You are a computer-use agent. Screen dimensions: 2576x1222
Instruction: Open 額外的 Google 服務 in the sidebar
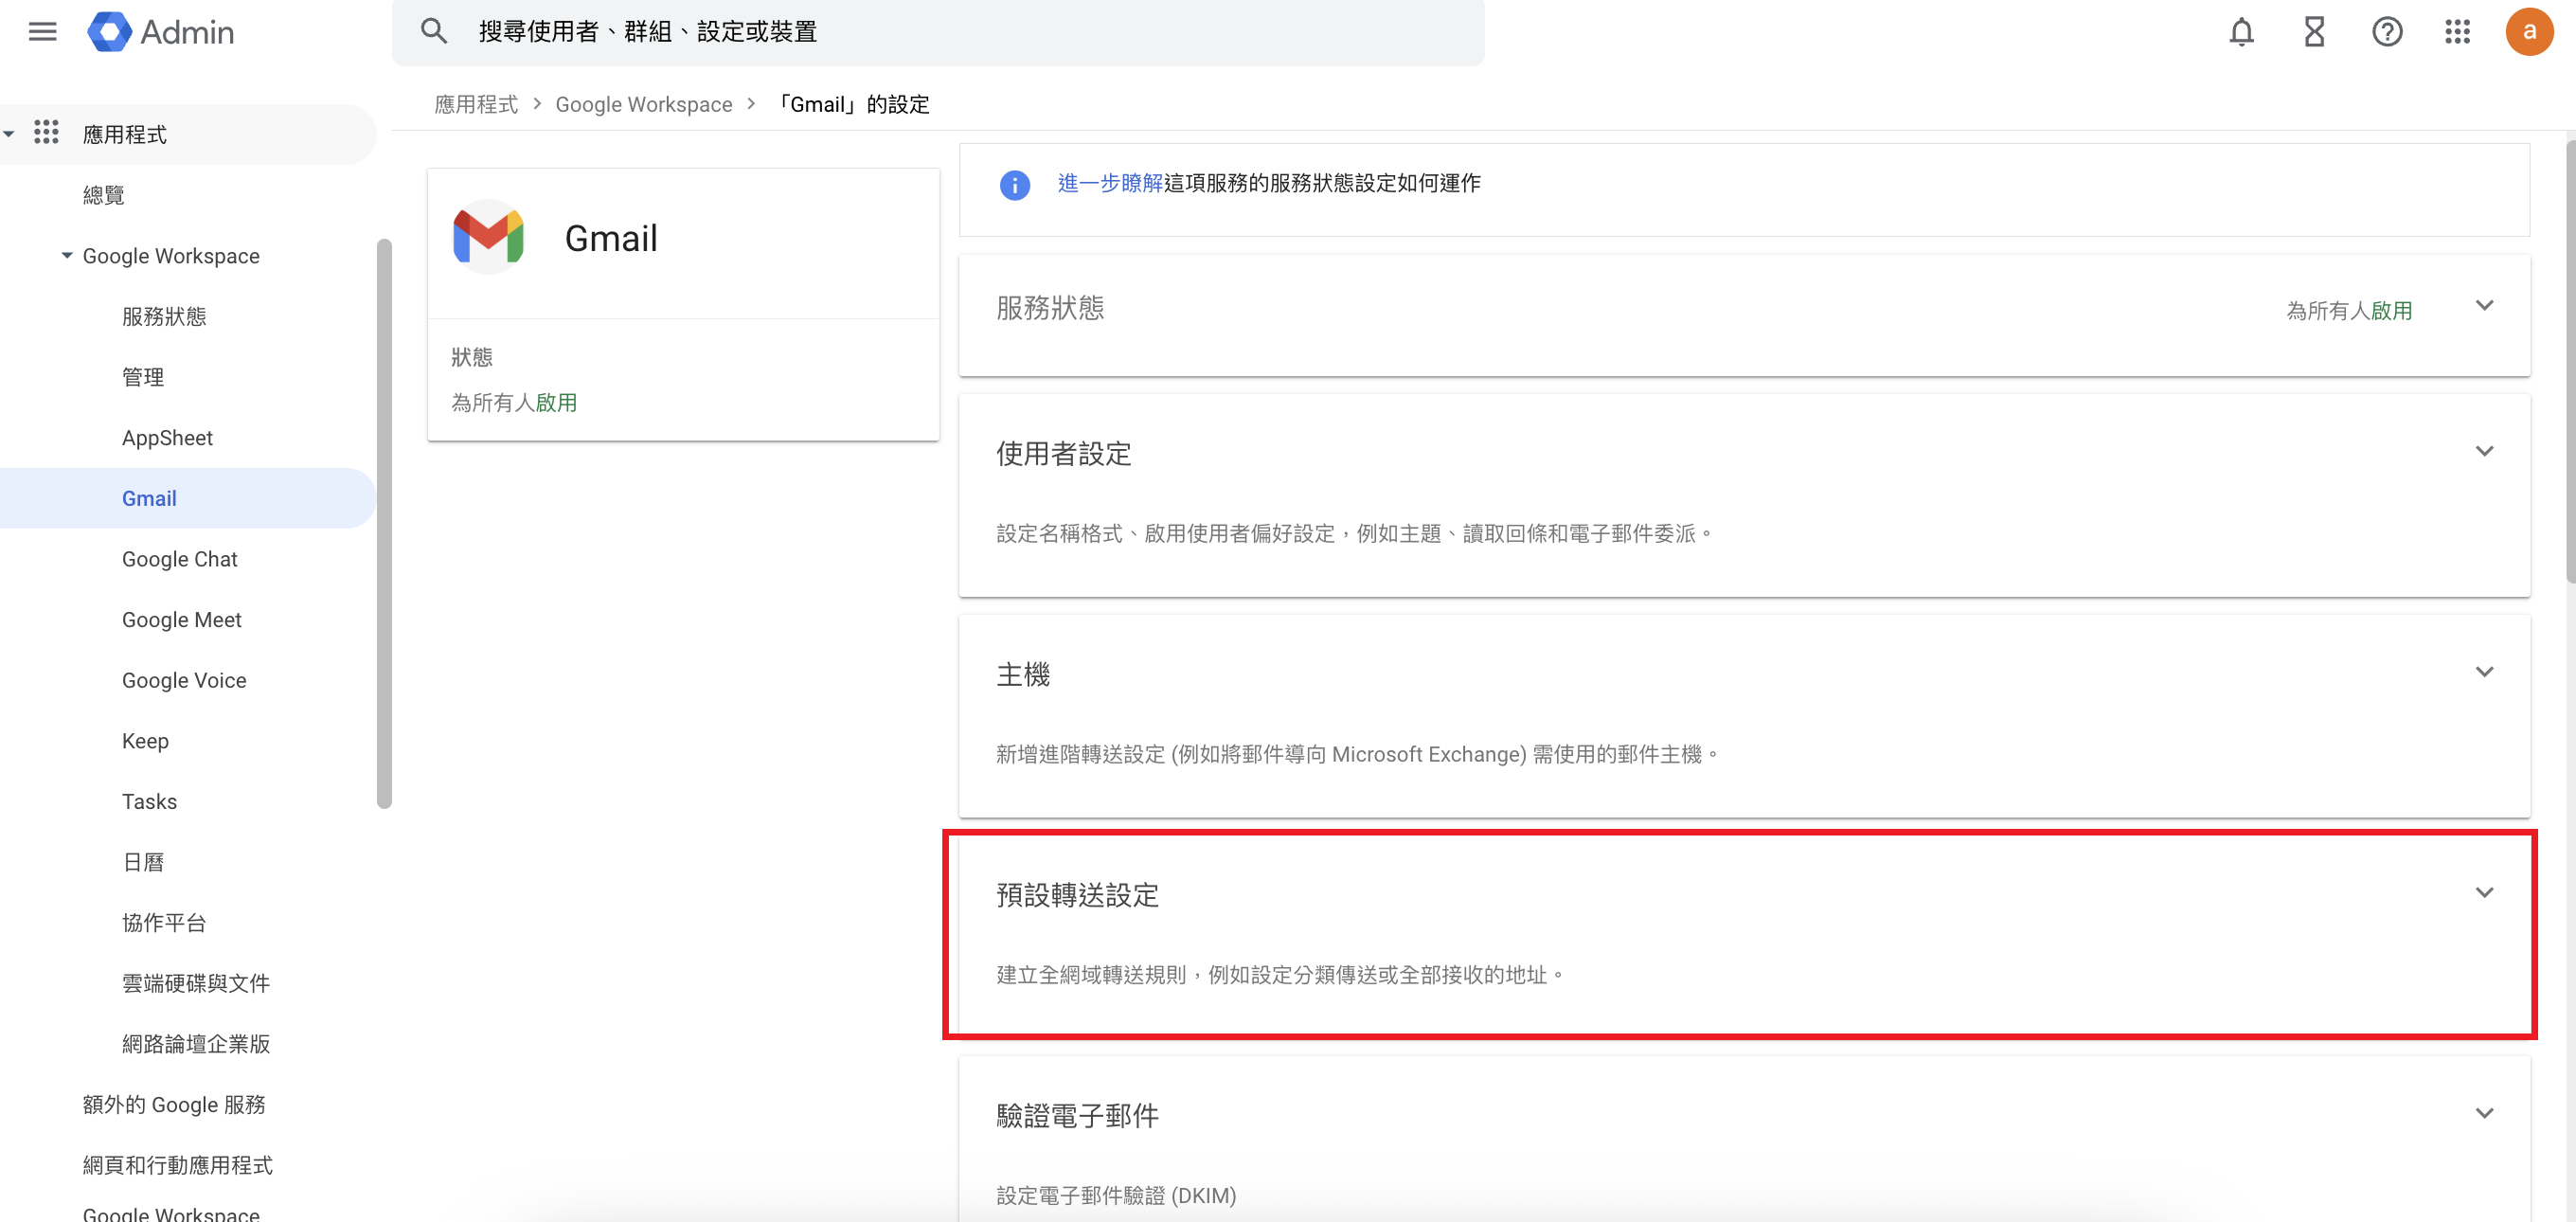click(x=174, y=1105)
